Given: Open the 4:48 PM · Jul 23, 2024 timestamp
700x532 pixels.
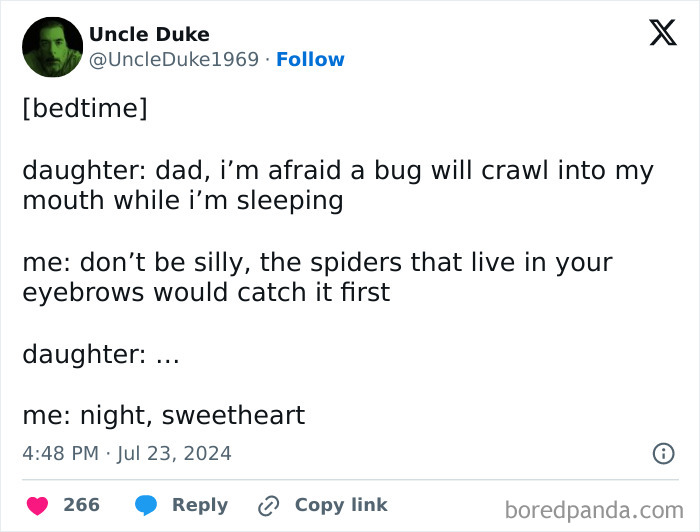Looking at the screenshot, I should coord(127,453).
